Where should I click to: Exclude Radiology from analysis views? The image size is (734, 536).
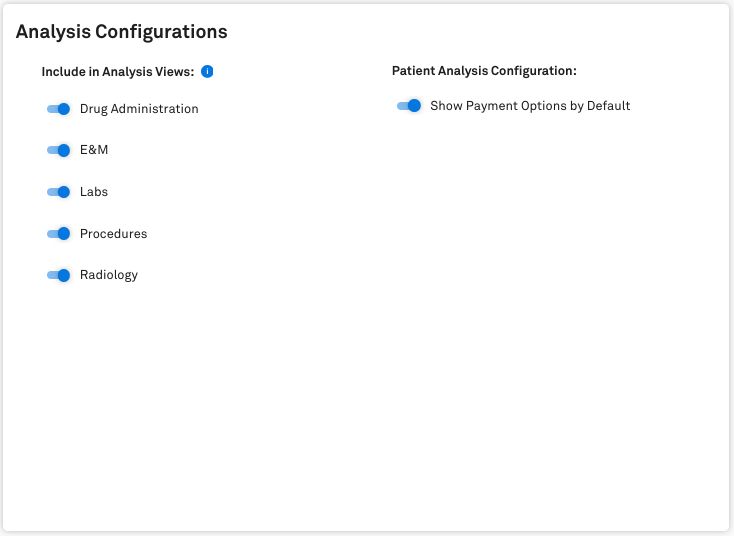[59, 275]
